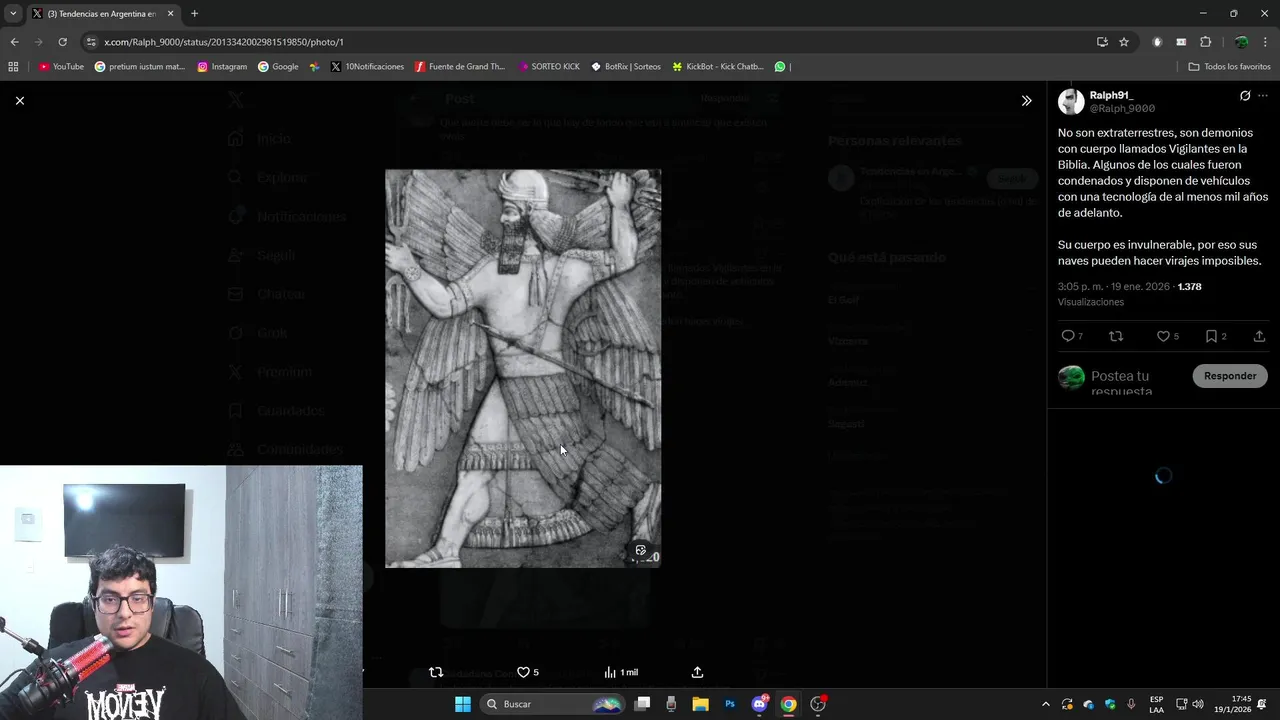
Task: Click the image edit icon on photo corner
Action: click(641, 550)
